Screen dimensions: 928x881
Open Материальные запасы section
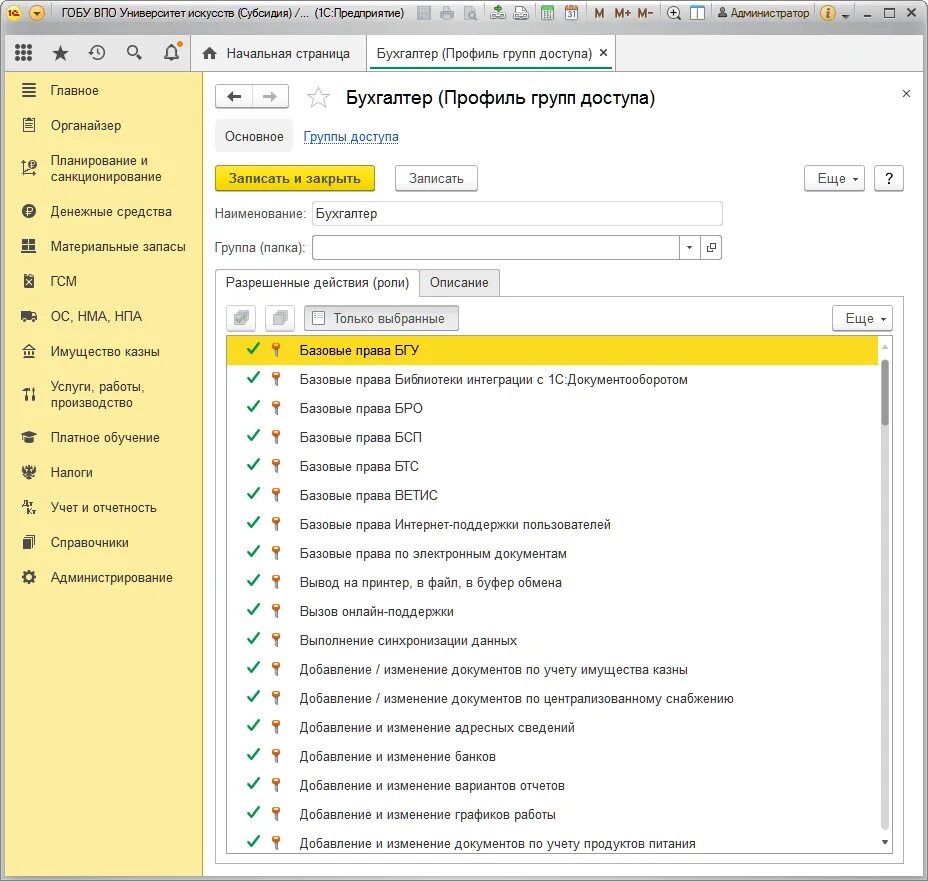click(x=118, y=246)
